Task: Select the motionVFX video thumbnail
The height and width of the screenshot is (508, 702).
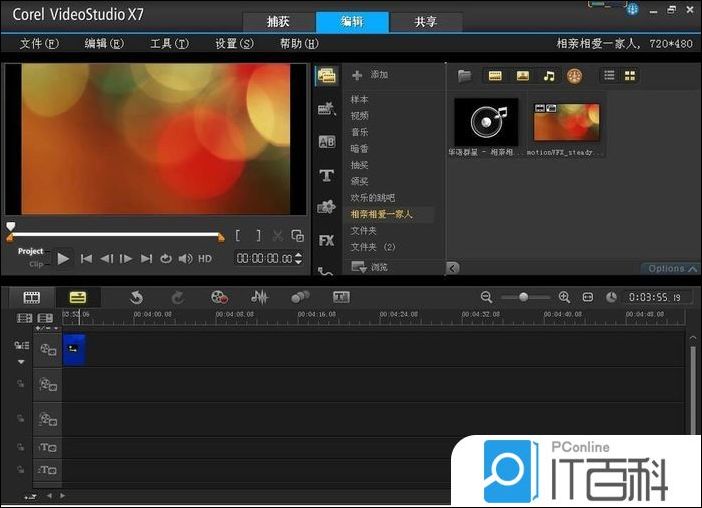Action: pyautogui.click(x=566, y=121)
